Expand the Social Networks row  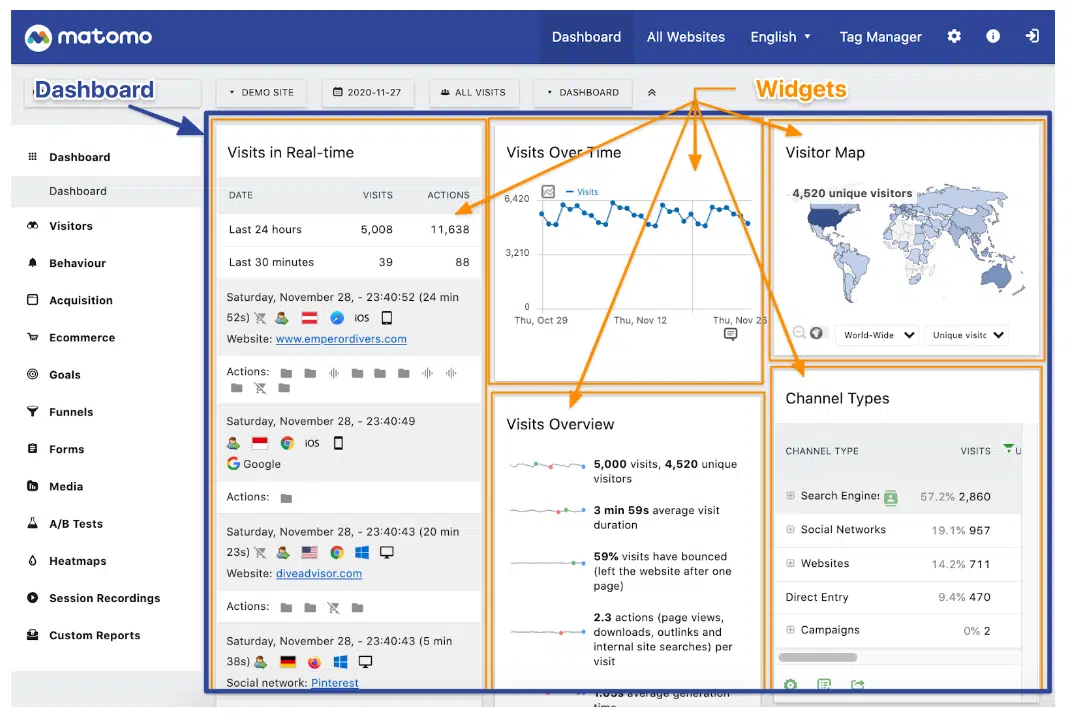pyautogui.click(x=790, y=530)
